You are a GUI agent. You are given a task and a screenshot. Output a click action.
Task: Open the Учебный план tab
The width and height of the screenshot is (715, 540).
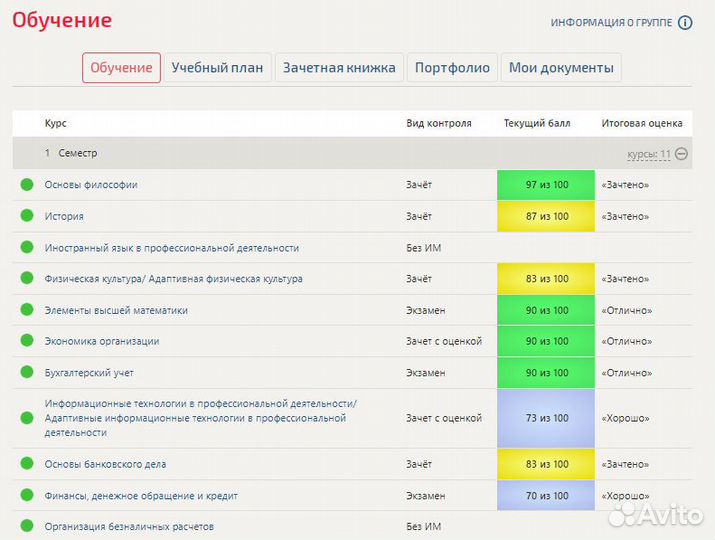coord(218,68)
